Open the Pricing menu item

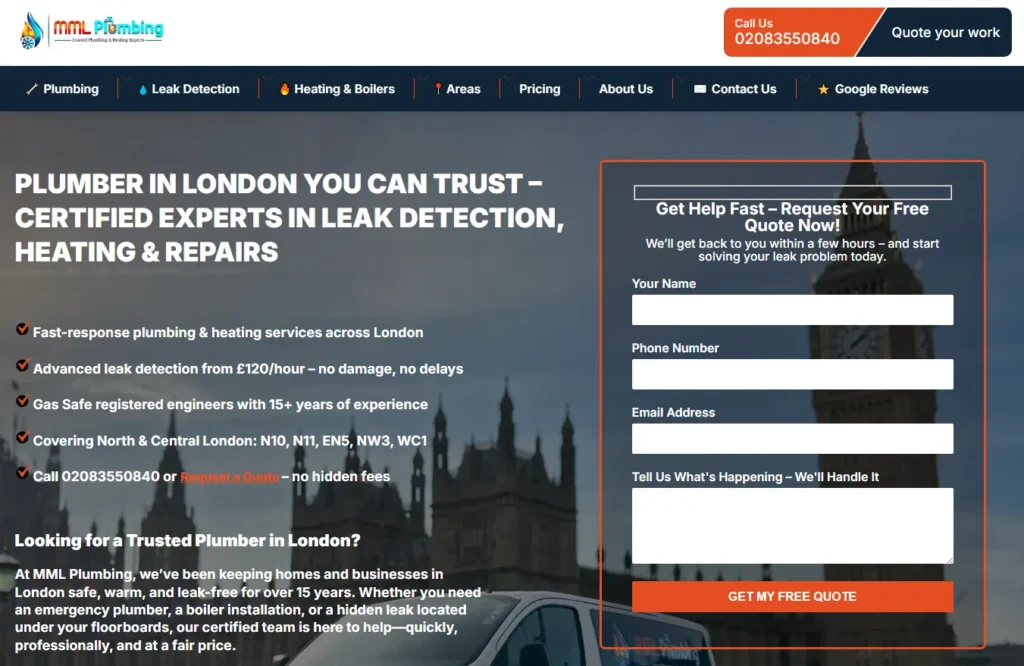tap(539, 89)
